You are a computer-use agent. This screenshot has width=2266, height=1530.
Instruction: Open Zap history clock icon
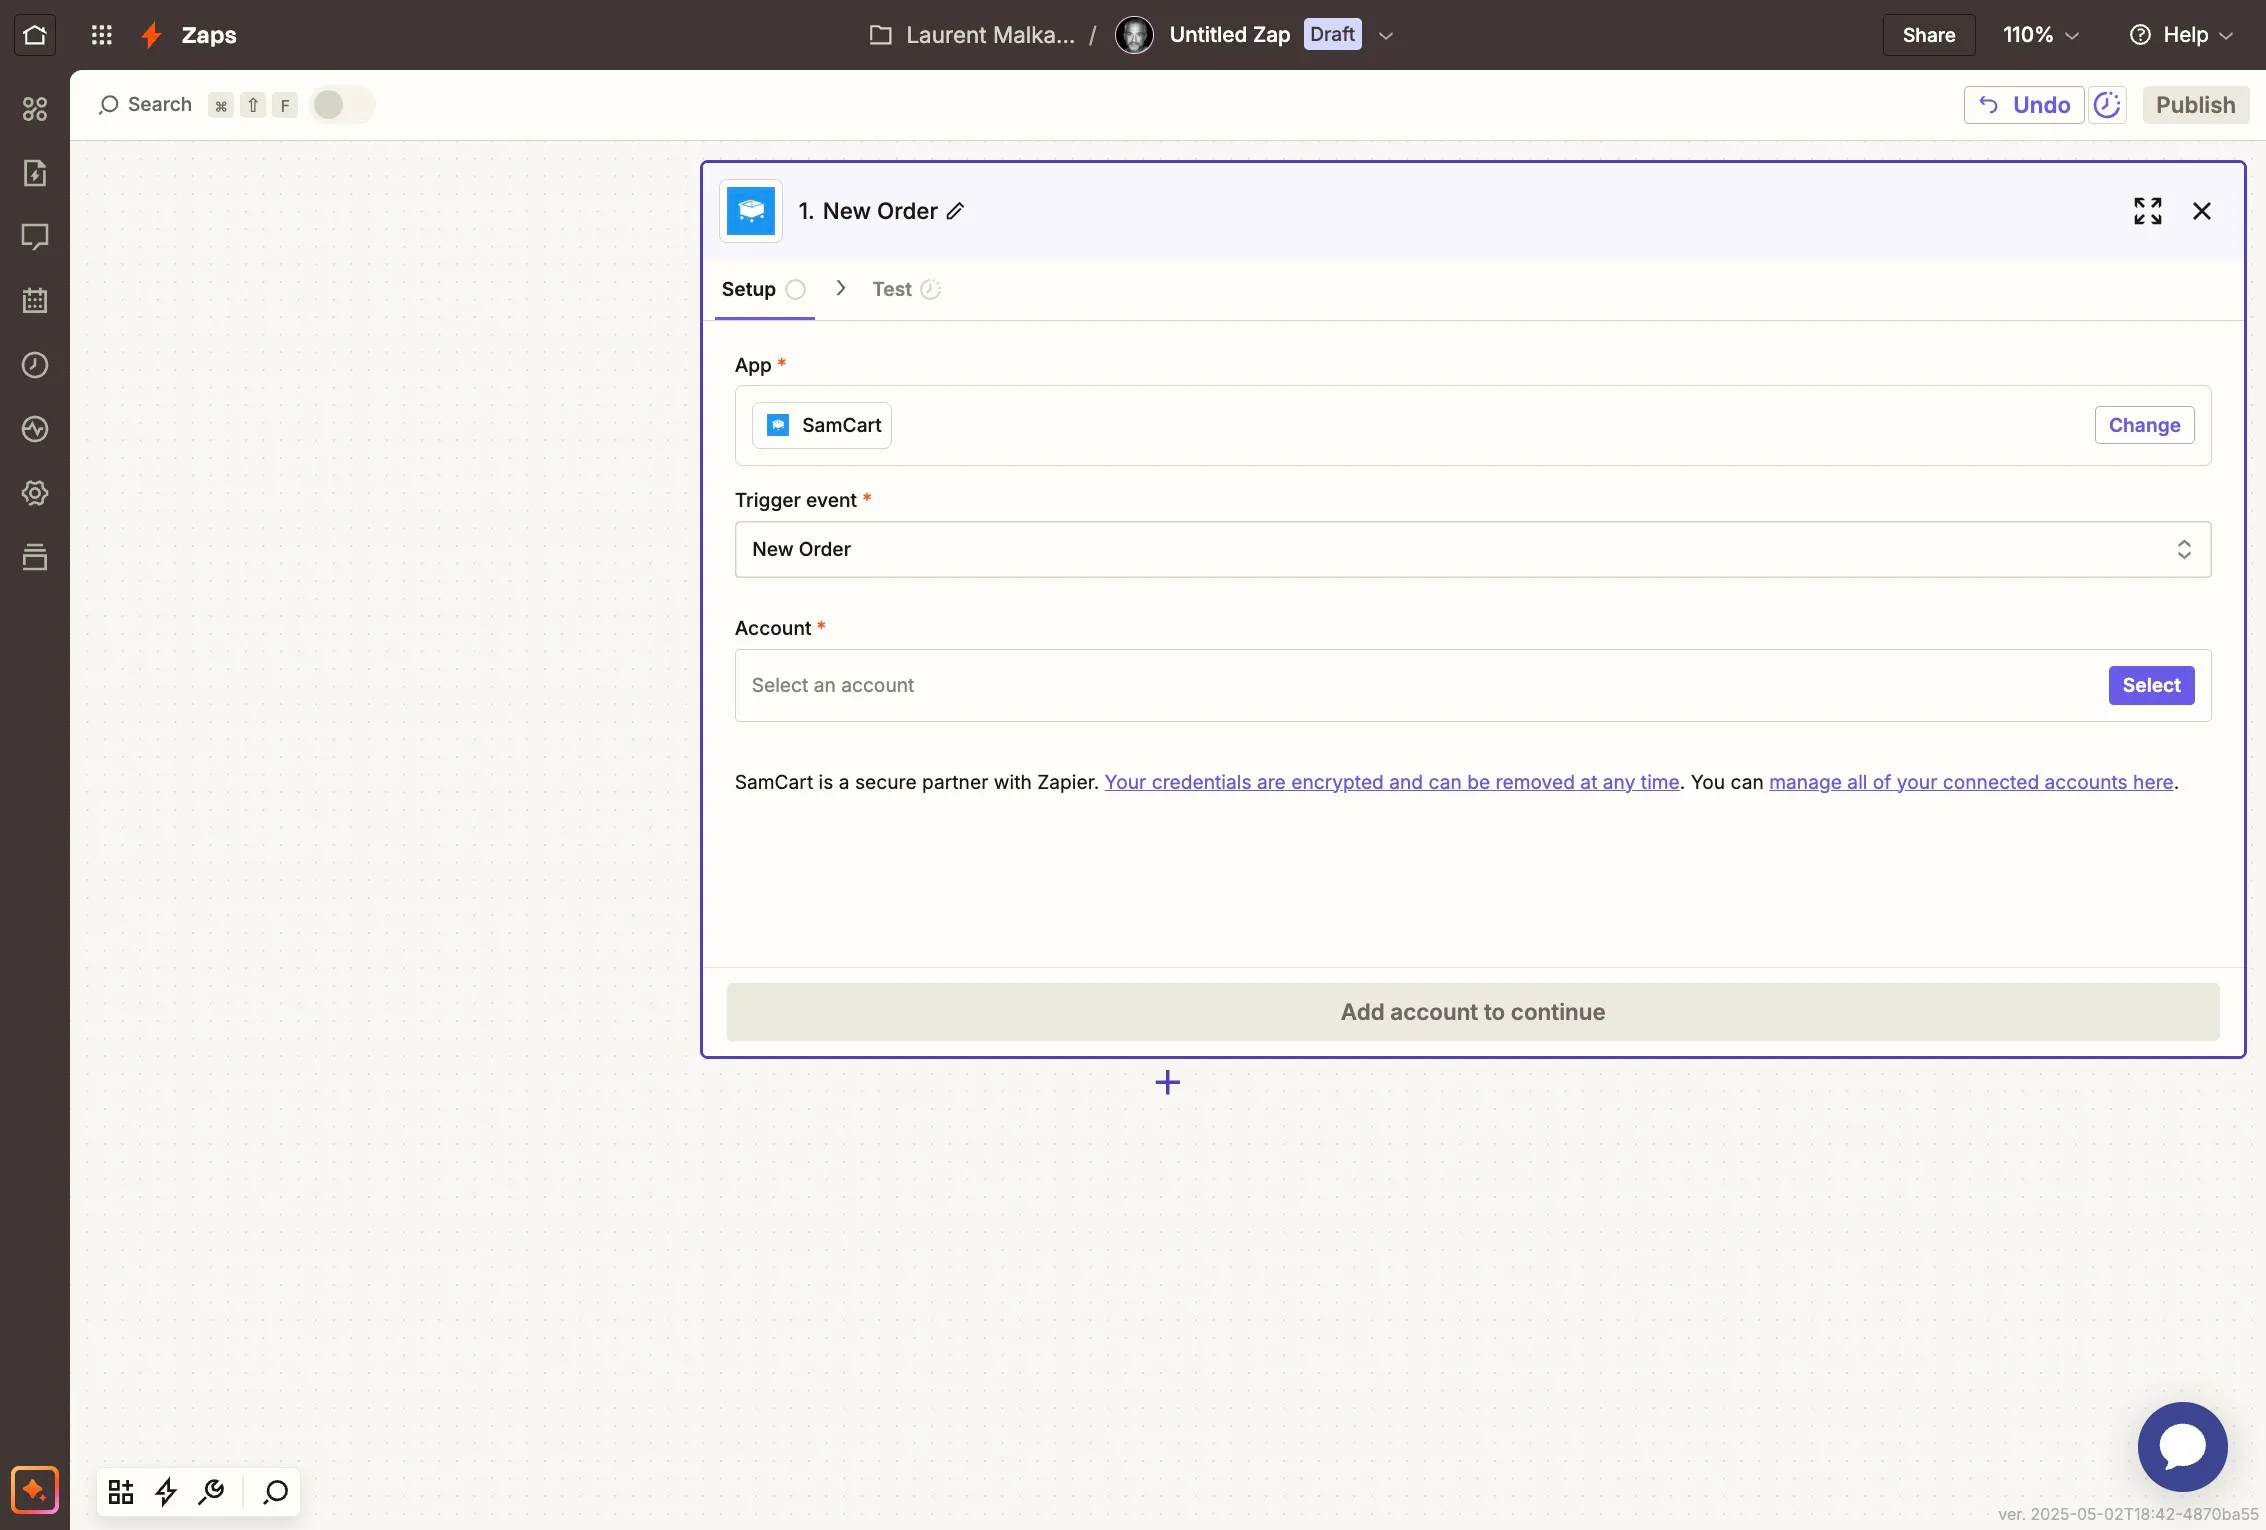pos(35,365)
